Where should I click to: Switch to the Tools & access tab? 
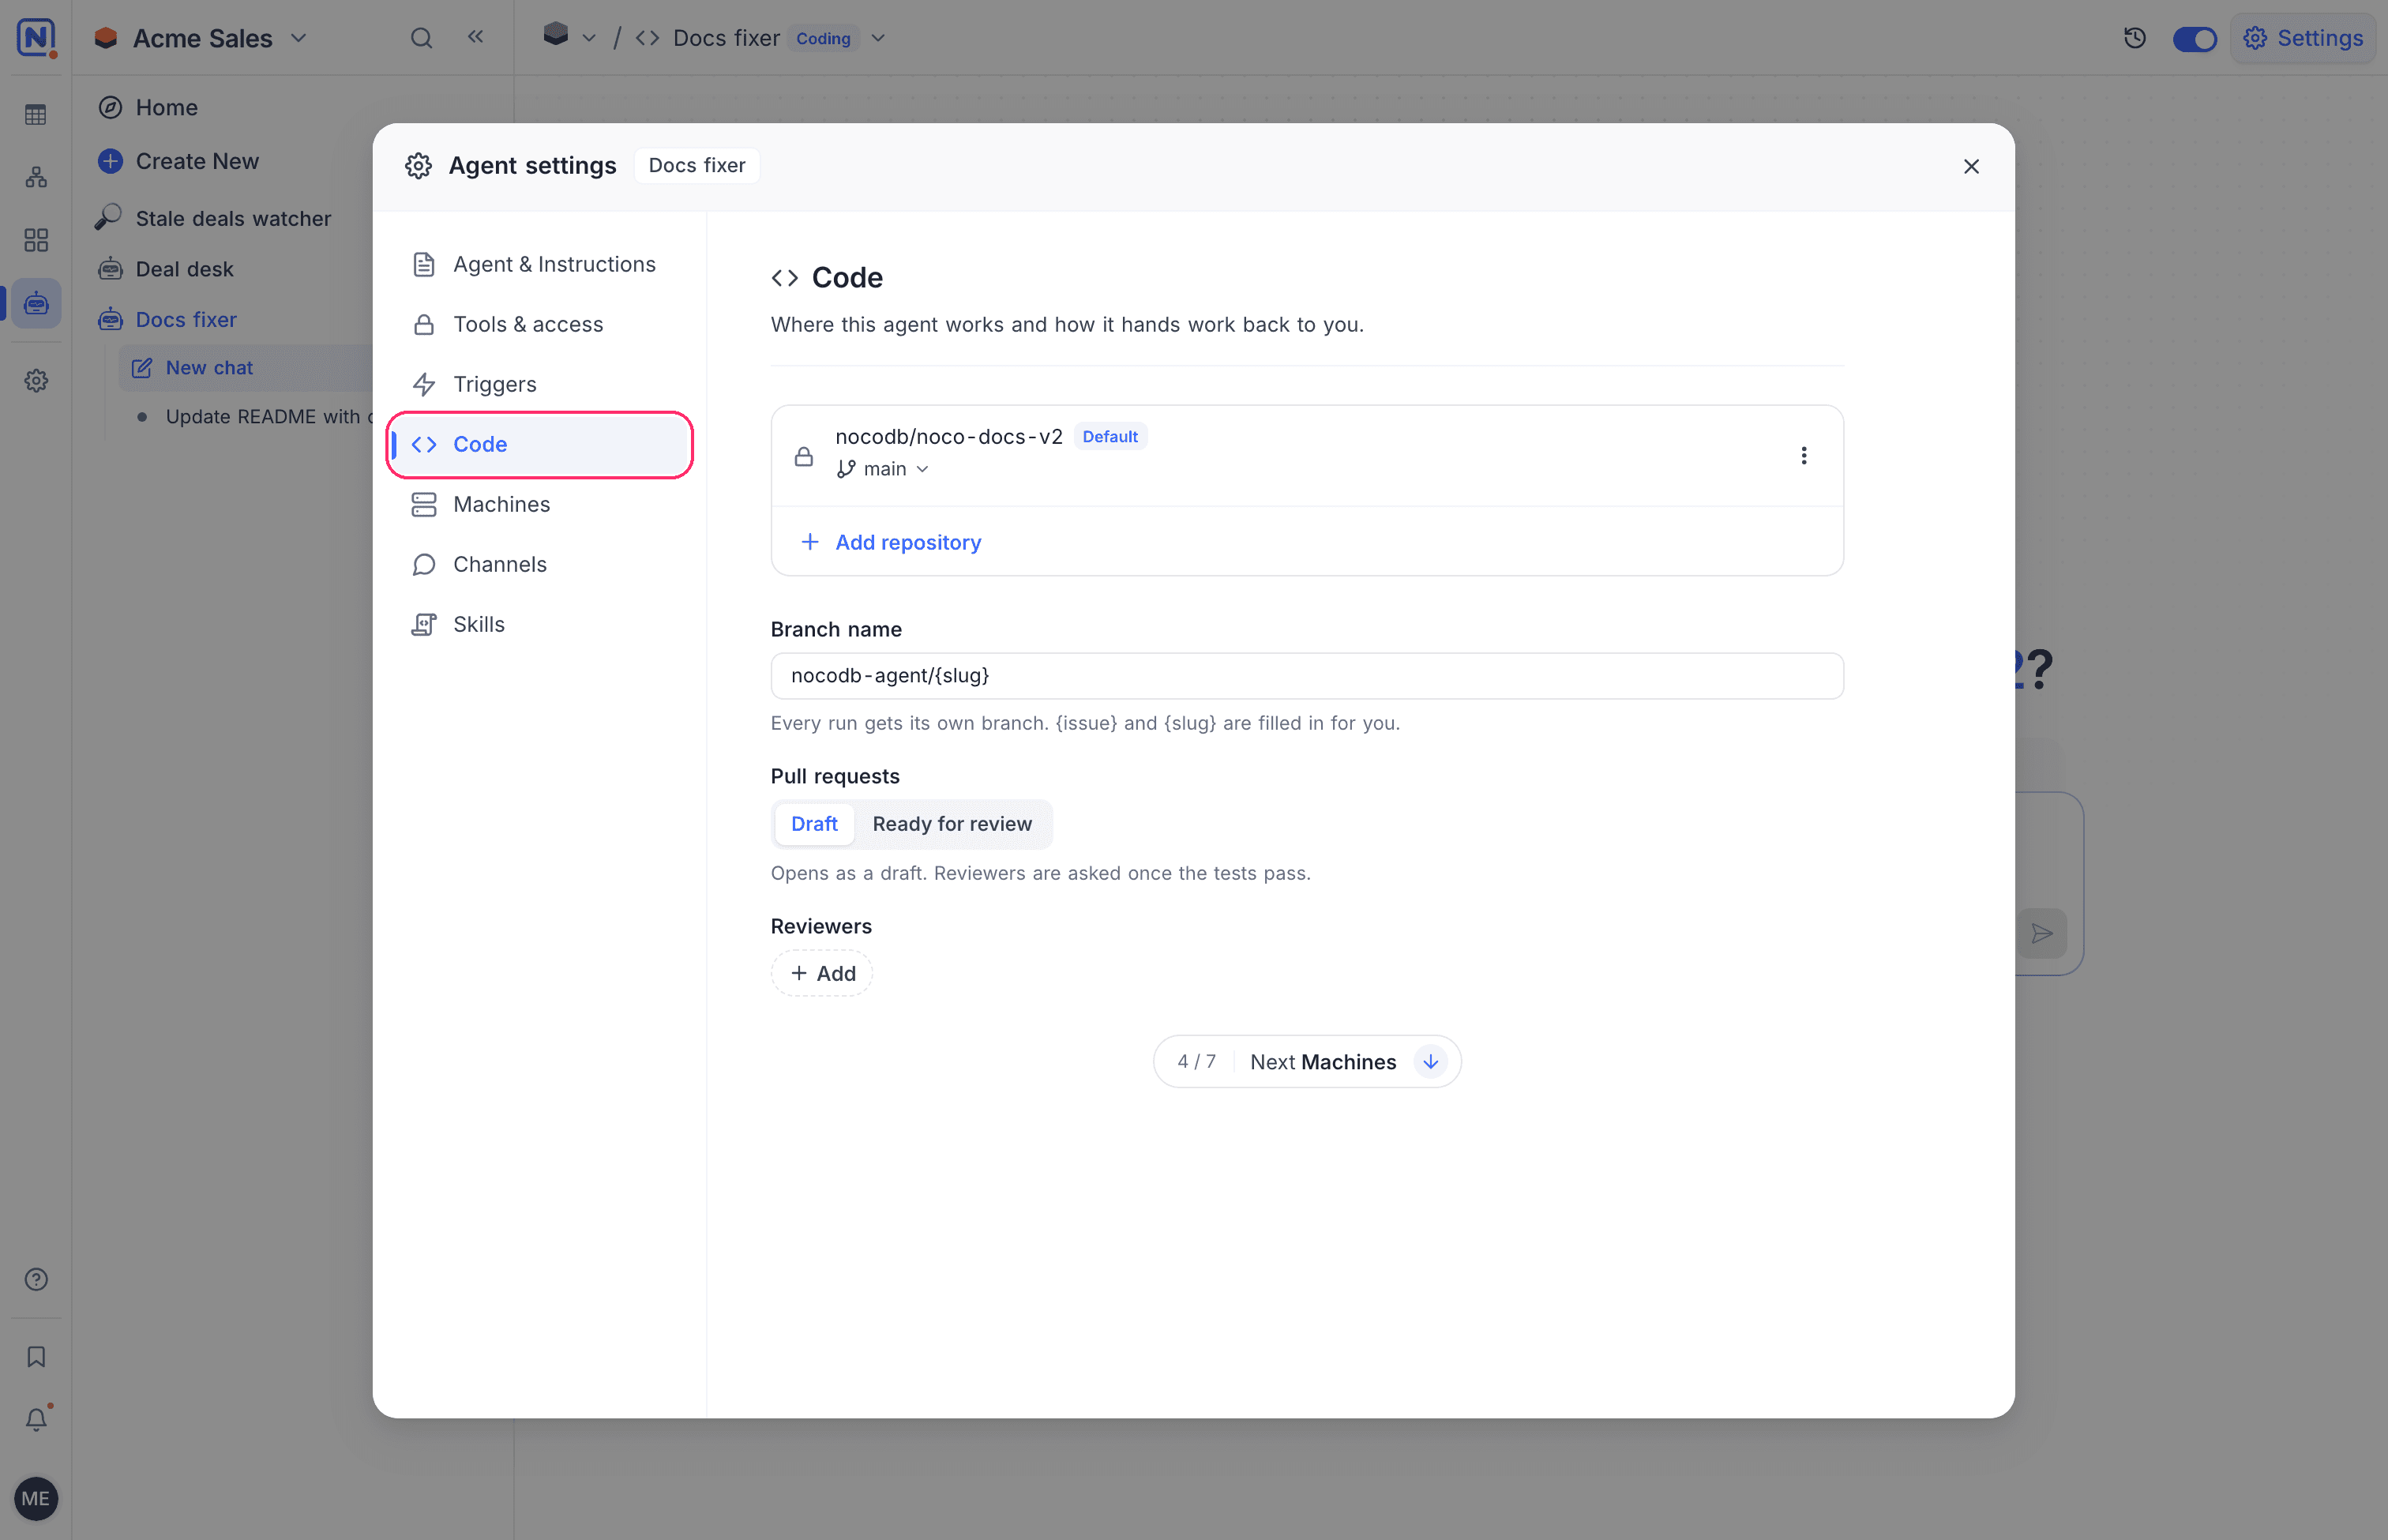coord(540,324)
